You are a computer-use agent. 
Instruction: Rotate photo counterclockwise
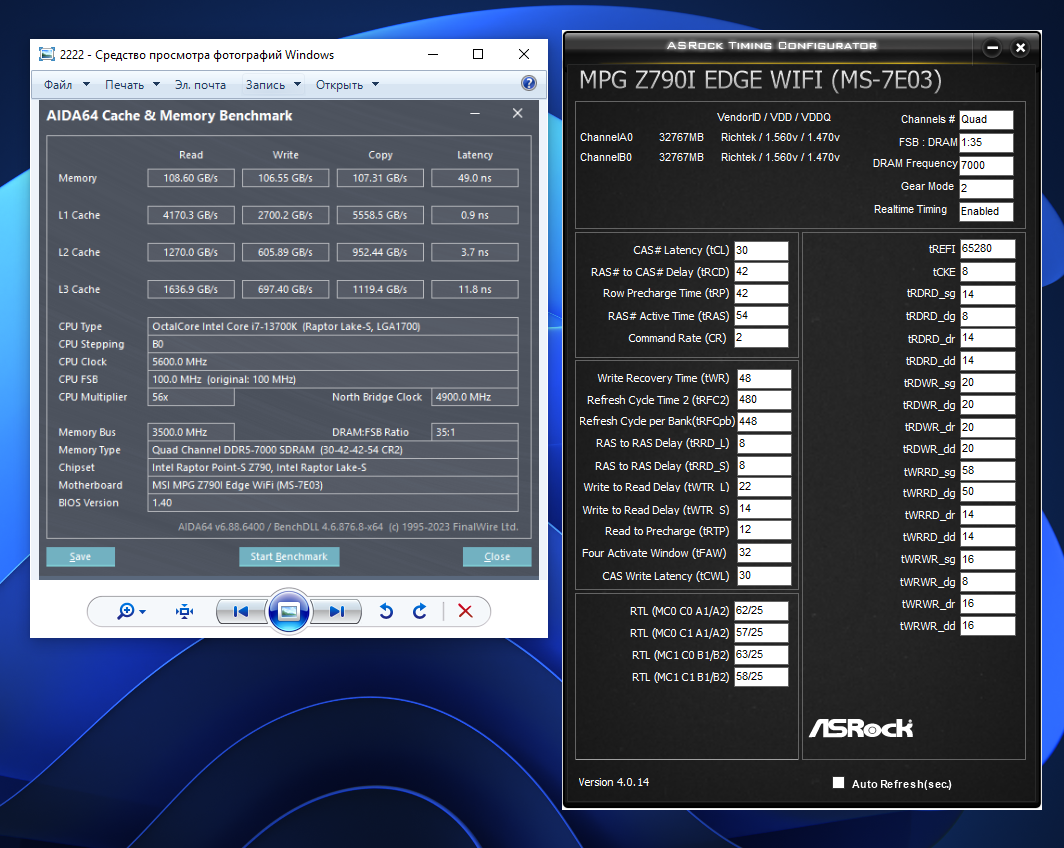(386, 611)
